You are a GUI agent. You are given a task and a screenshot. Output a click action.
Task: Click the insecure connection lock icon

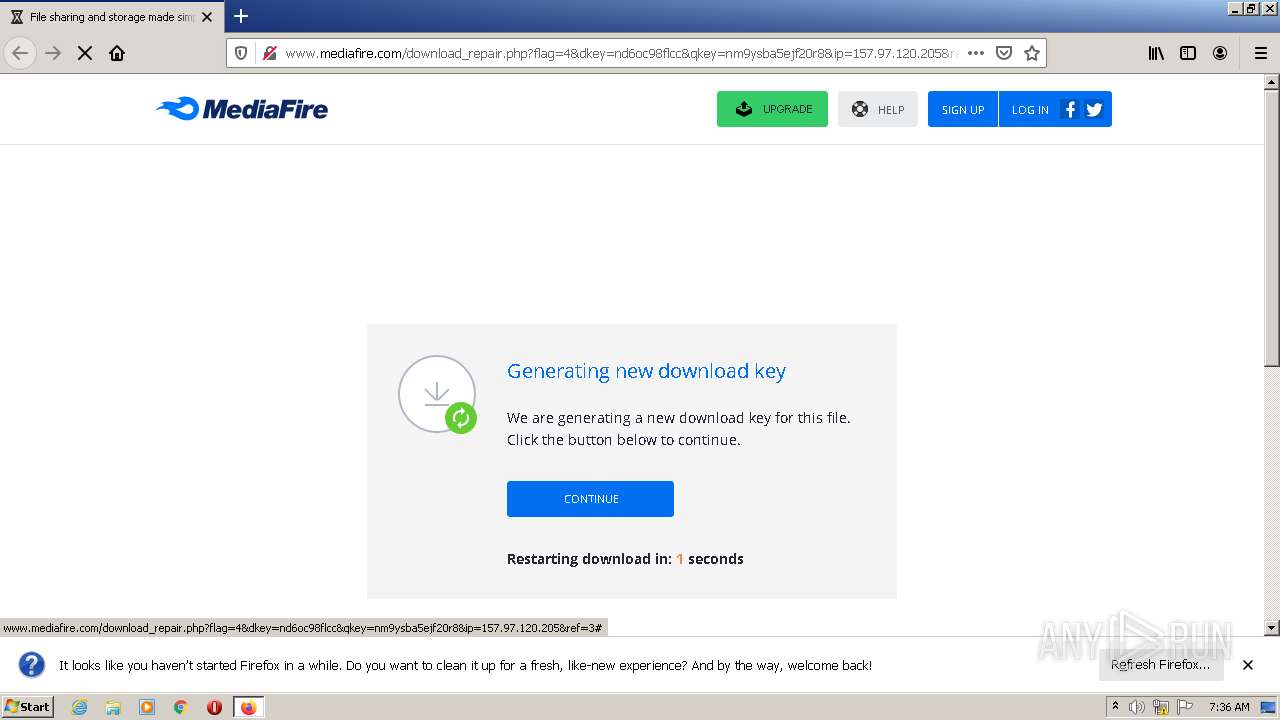point(268,53)
